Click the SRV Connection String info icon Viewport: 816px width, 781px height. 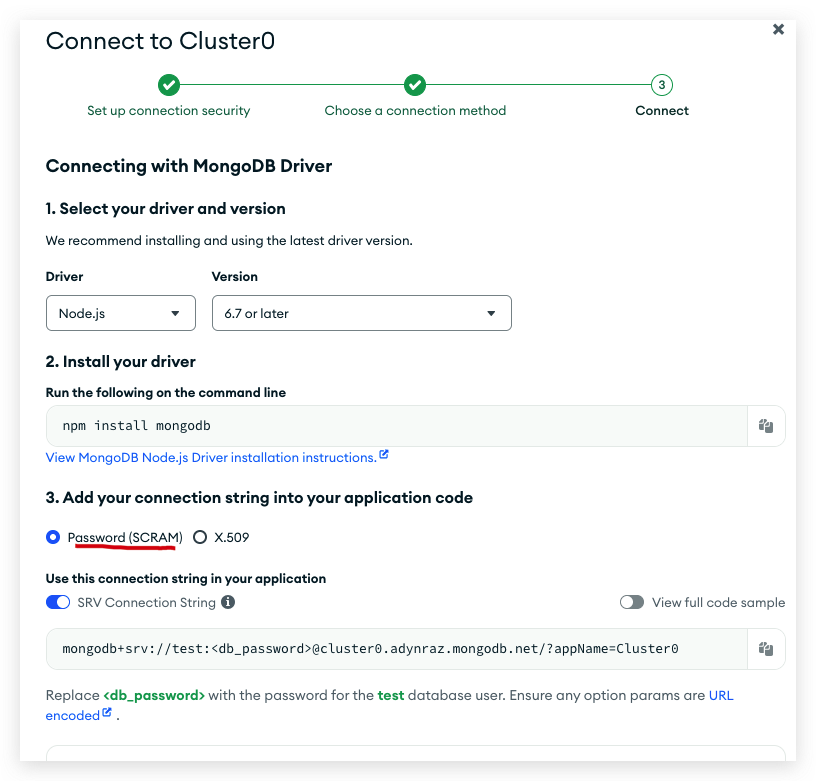tap(228, 602)
